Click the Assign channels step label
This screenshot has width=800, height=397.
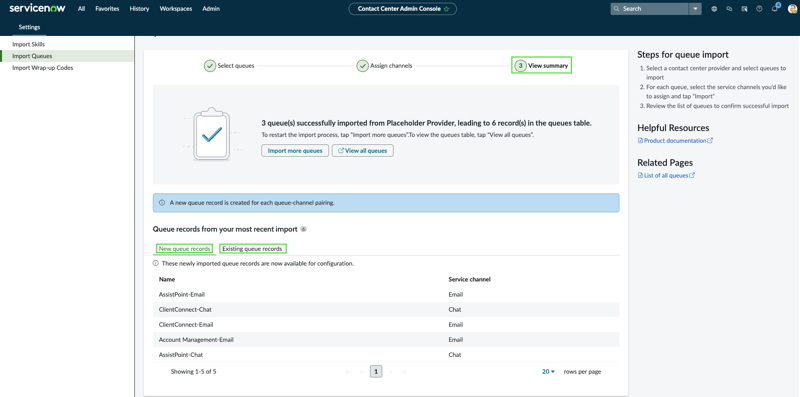391,66
